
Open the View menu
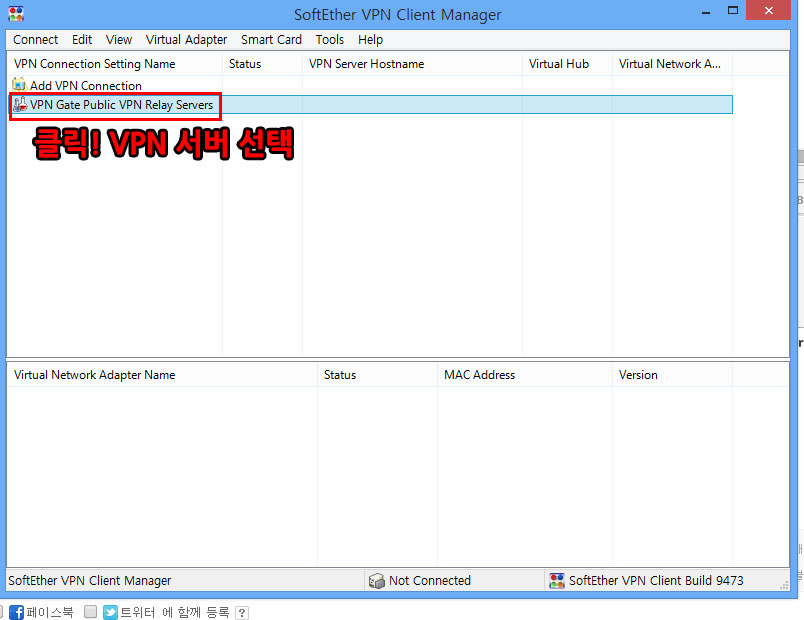[x=118, y=39]
